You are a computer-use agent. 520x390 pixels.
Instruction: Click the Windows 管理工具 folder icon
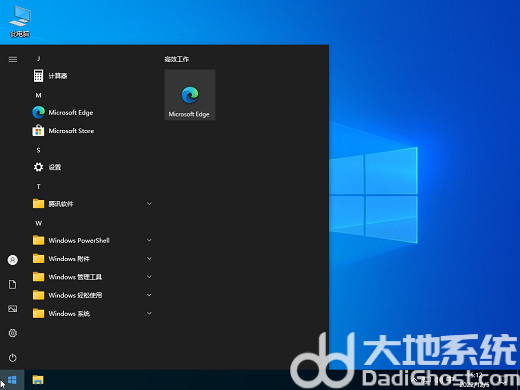[38, 277]
